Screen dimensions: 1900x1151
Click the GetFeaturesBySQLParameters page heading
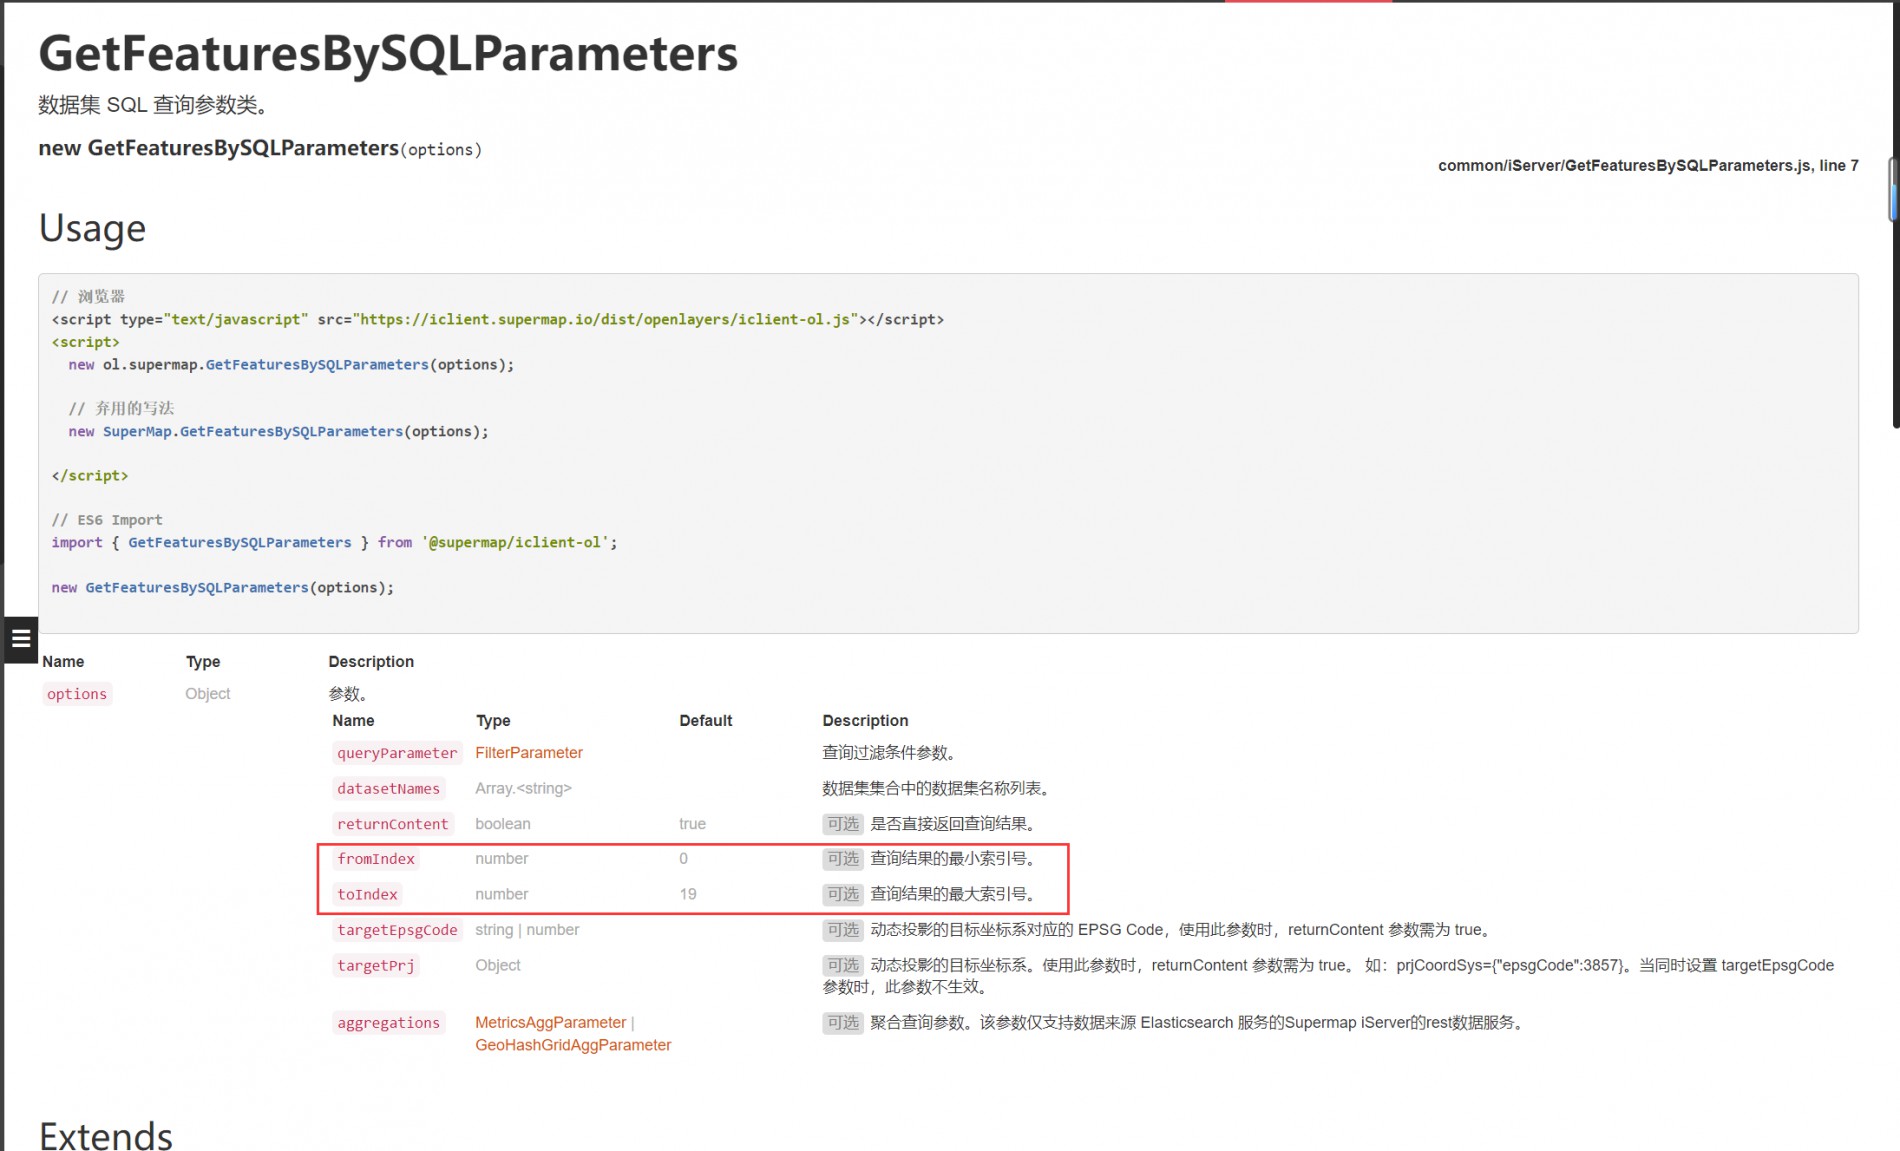click(388, 54)
